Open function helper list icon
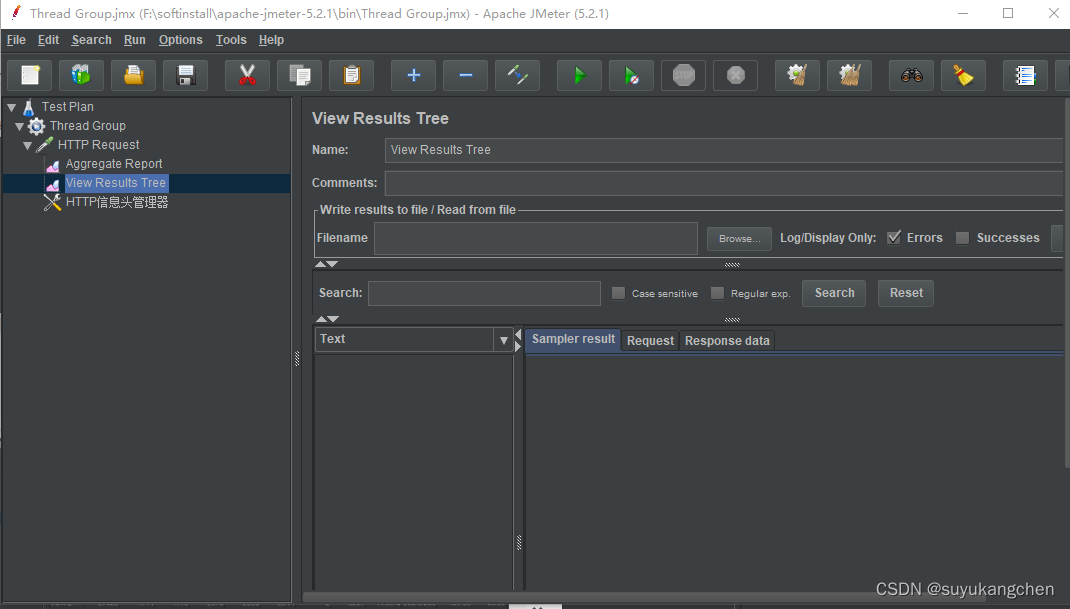The height and width of the screenshot is (609, 1070). click(1025, 75)
